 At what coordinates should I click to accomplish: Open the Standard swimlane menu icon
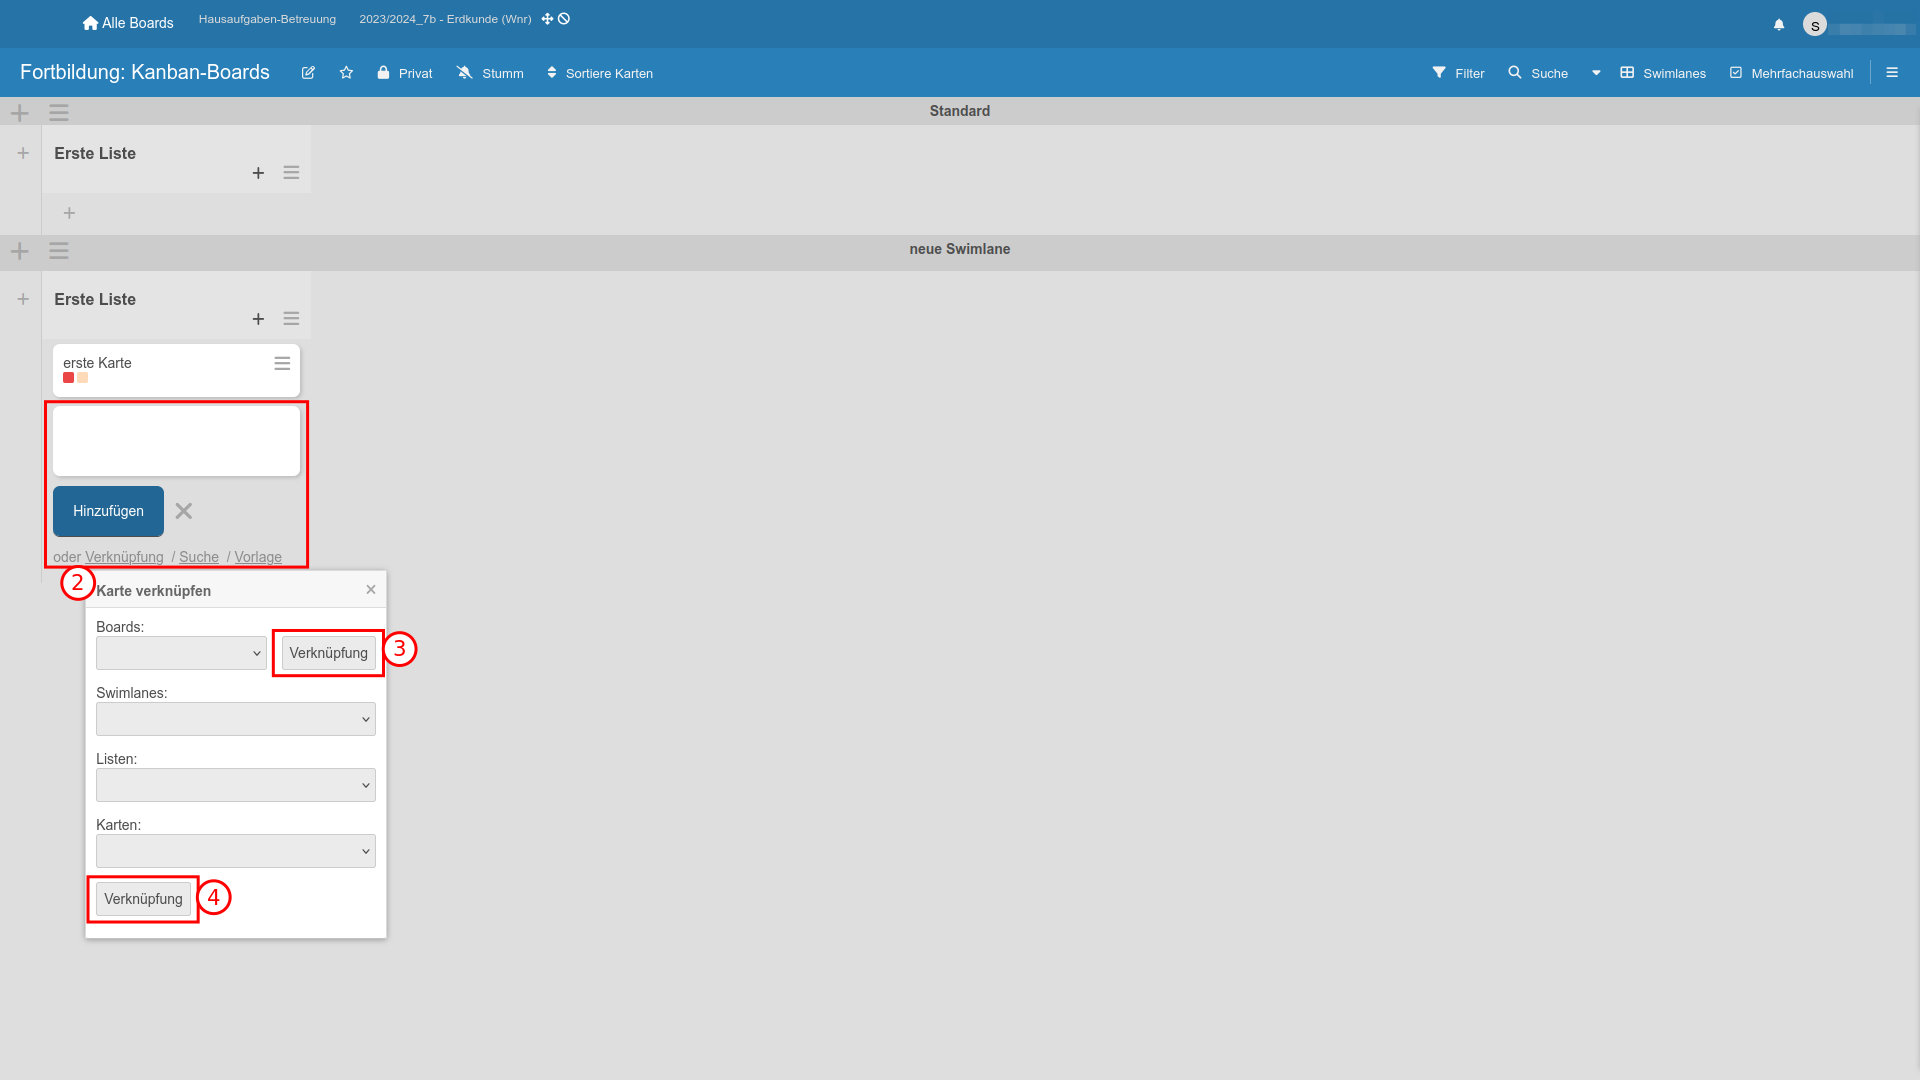[x=59, y=113]
